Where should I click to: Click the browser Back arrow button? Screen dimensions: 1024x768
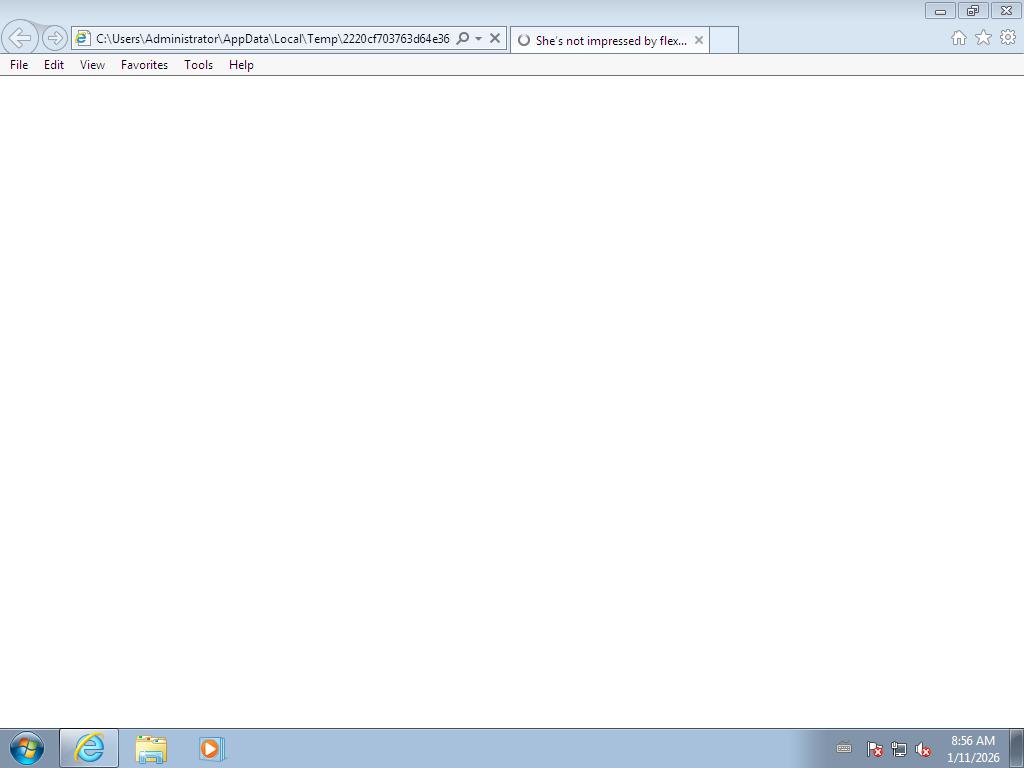coord(20,38)
